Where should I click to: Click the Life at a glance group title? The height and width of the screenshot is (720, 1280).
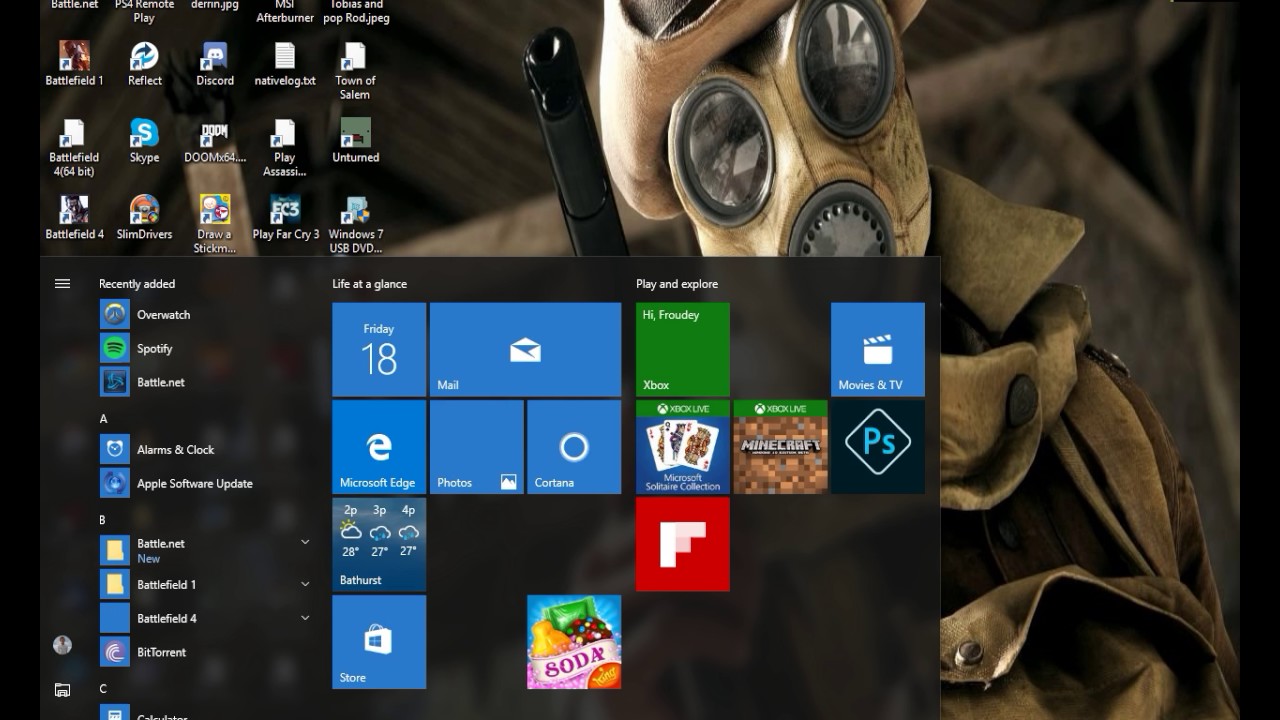369,284
